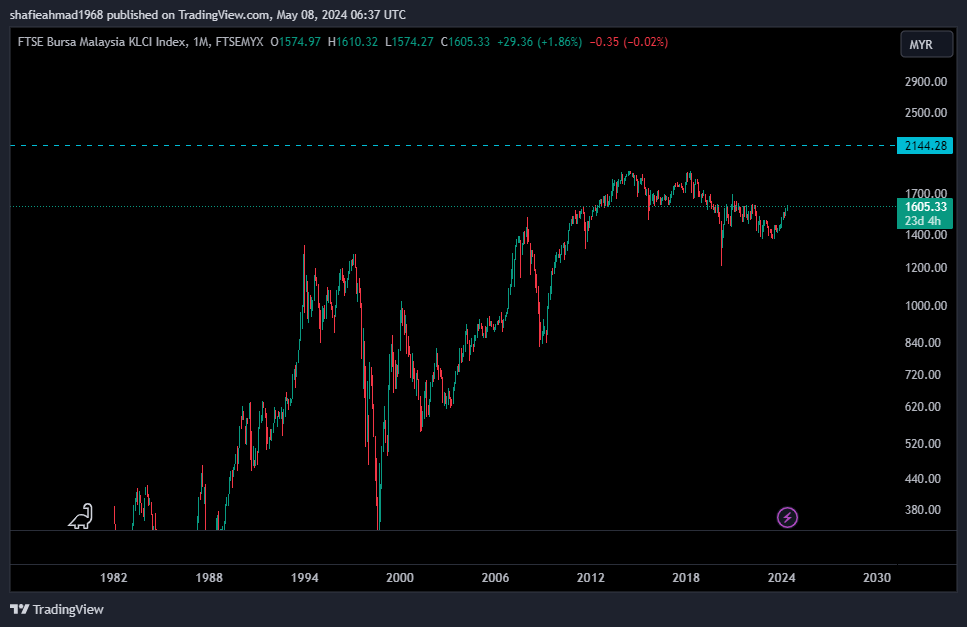Click the open value O1574.97
Viewport: 967px width, 627px height.
pos(295,42)
